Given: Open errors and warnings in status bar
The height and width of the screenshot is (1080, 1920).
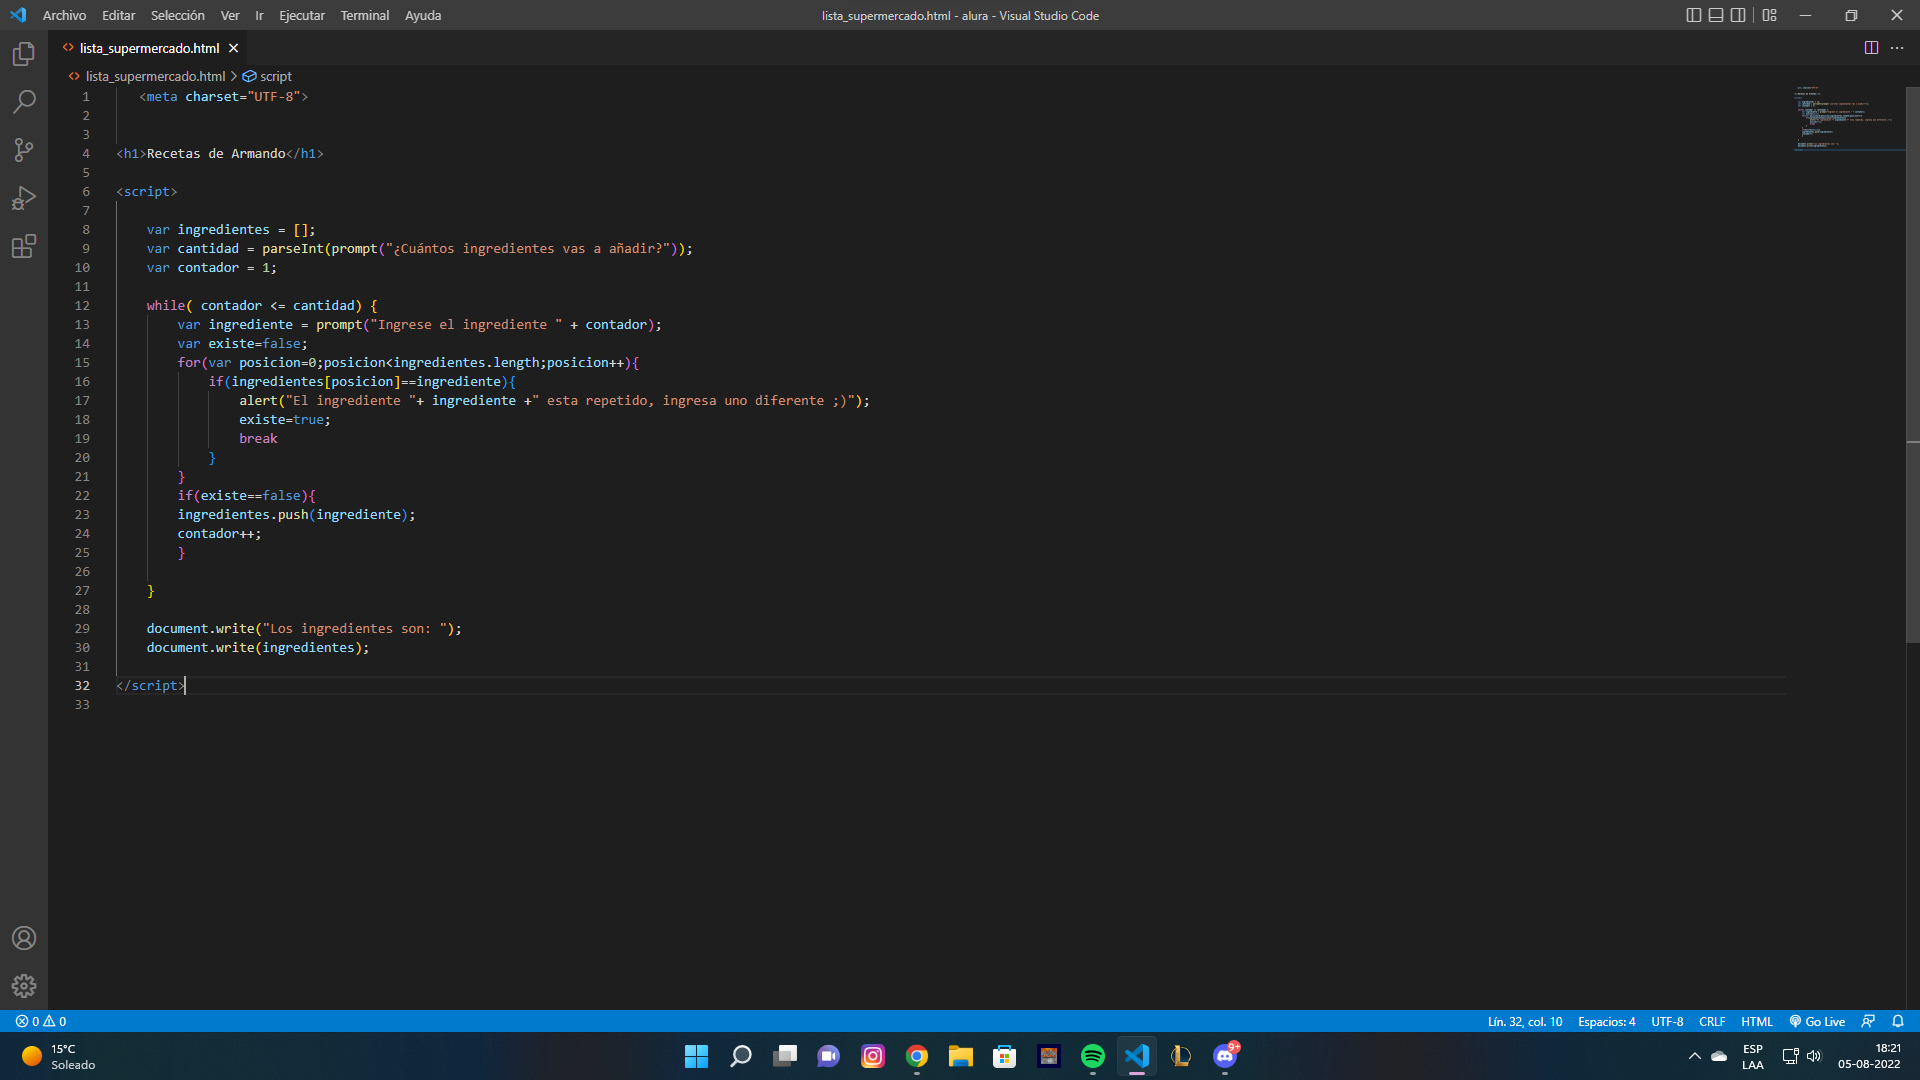Looking at the screenshot, I should pos(41,1021).
